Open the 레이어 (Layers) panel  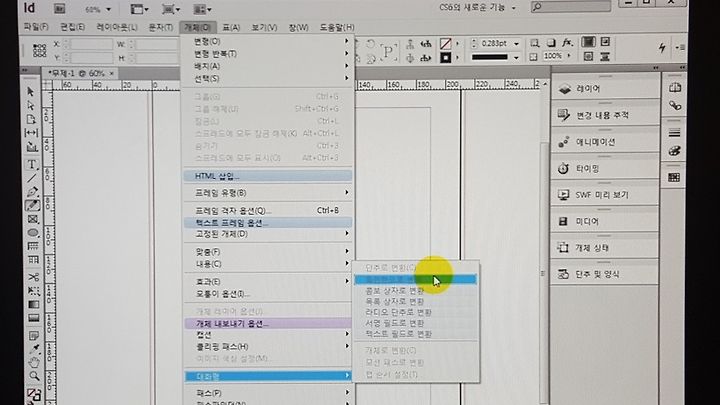pos(605,89)
